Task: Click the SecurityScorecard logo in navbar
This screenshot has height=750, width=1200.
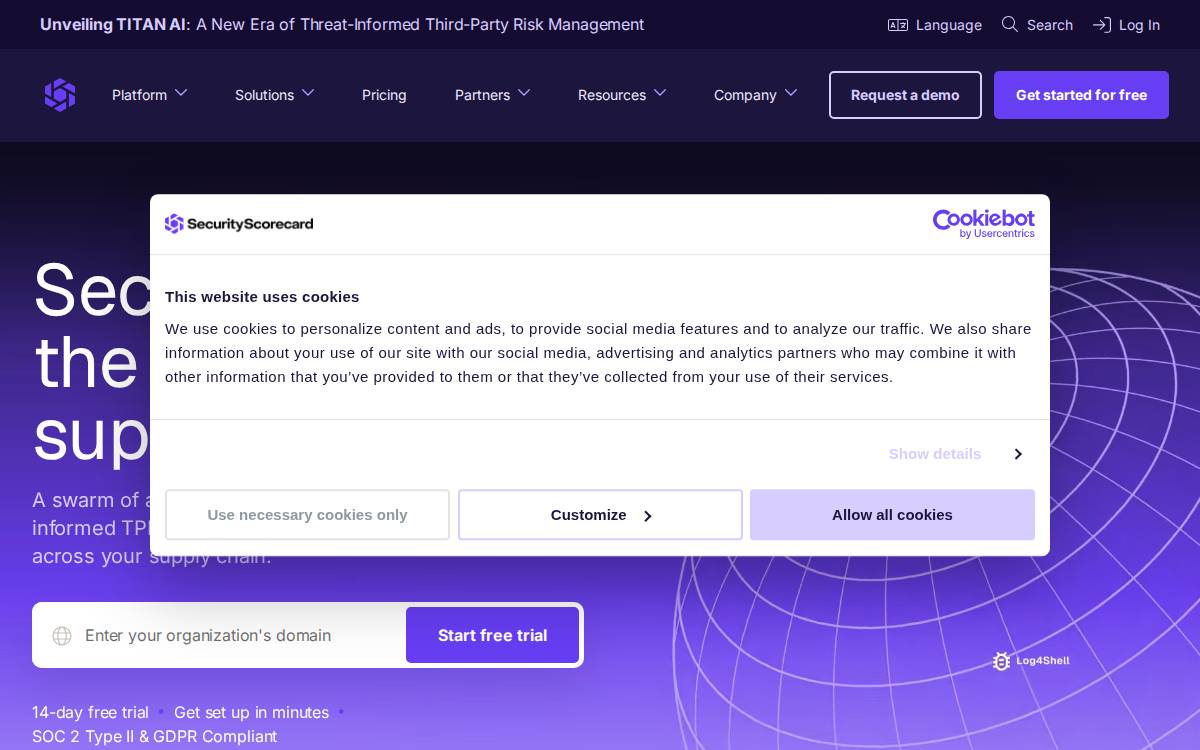Action: (x=60, y=95)
